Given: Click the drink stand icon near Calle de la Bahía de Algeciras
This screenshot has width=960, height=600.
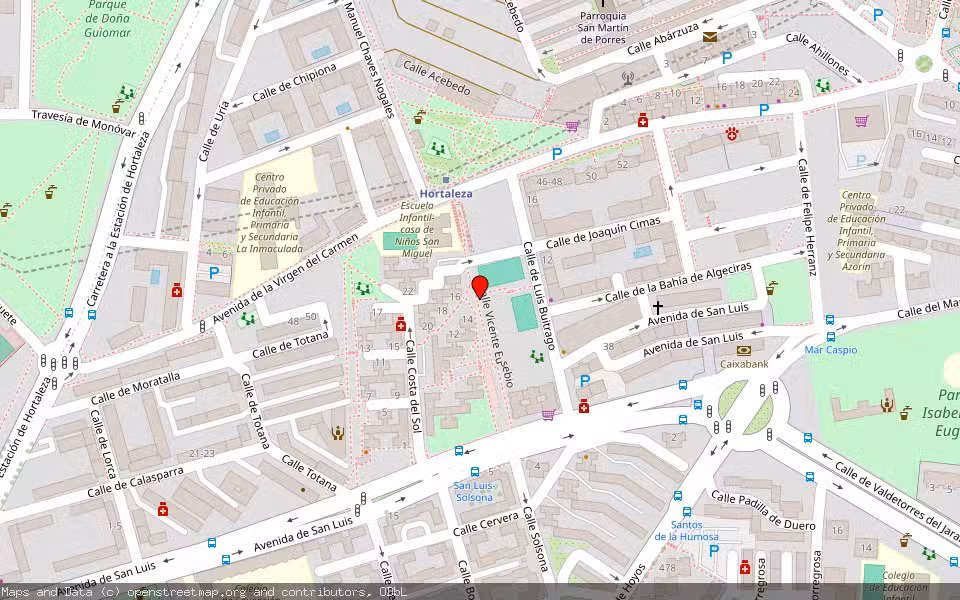Looking at the screenshot, I should tap(771, 287).
